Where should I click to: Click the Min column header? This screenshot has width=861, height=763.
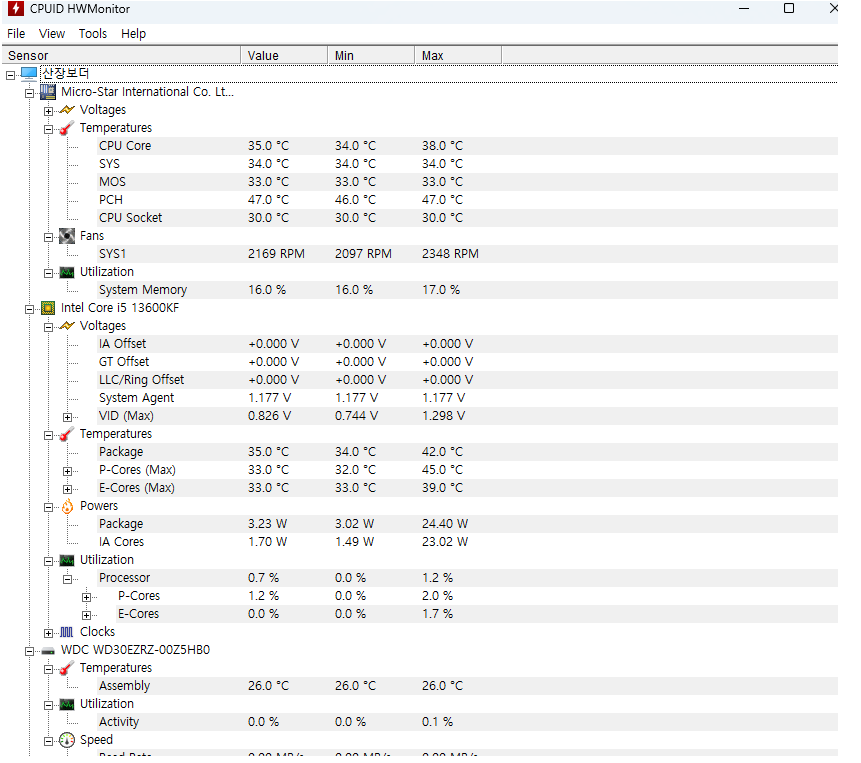point(371,55)
